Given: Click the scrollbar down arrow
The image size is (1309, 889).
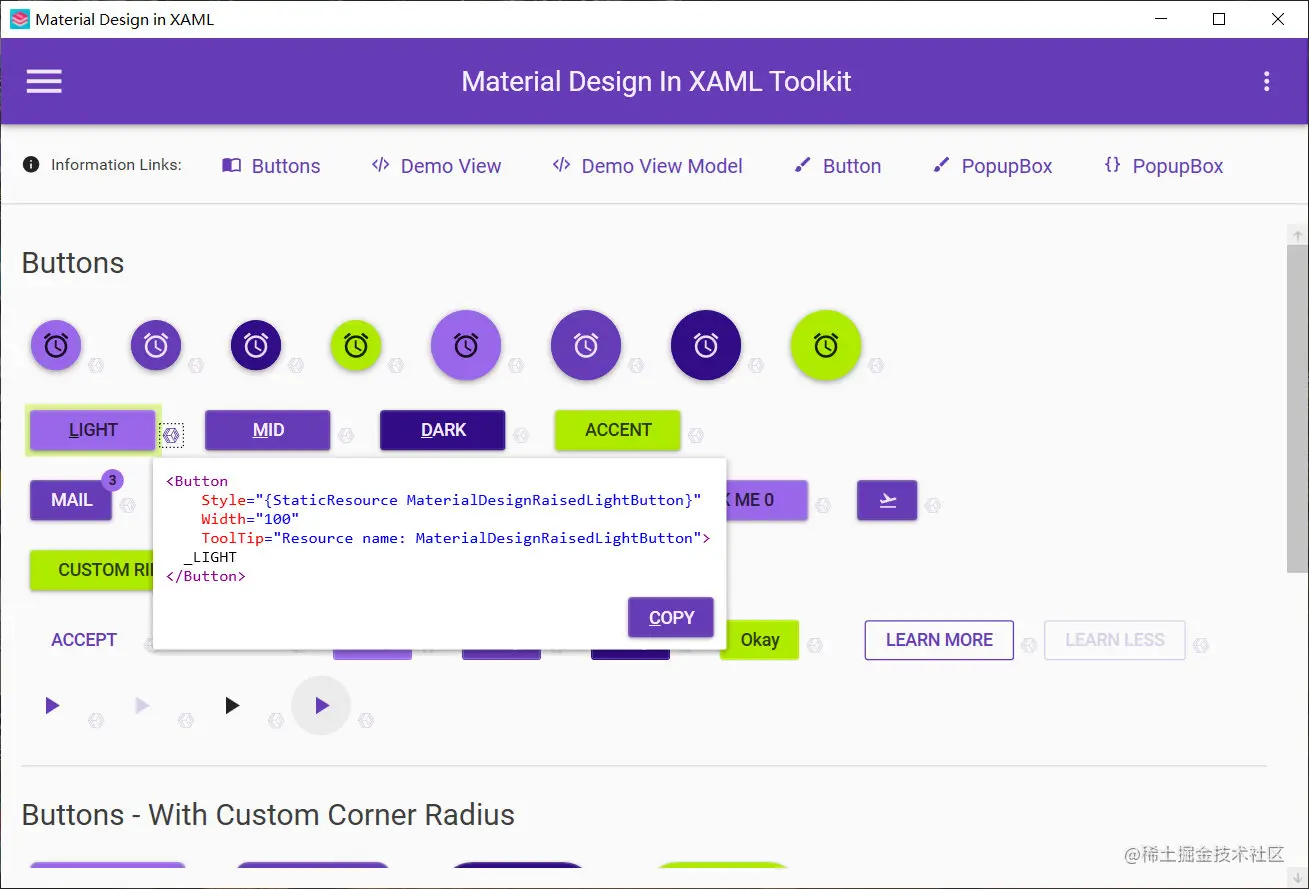Looking at the screenshot, I should 1297,877.
